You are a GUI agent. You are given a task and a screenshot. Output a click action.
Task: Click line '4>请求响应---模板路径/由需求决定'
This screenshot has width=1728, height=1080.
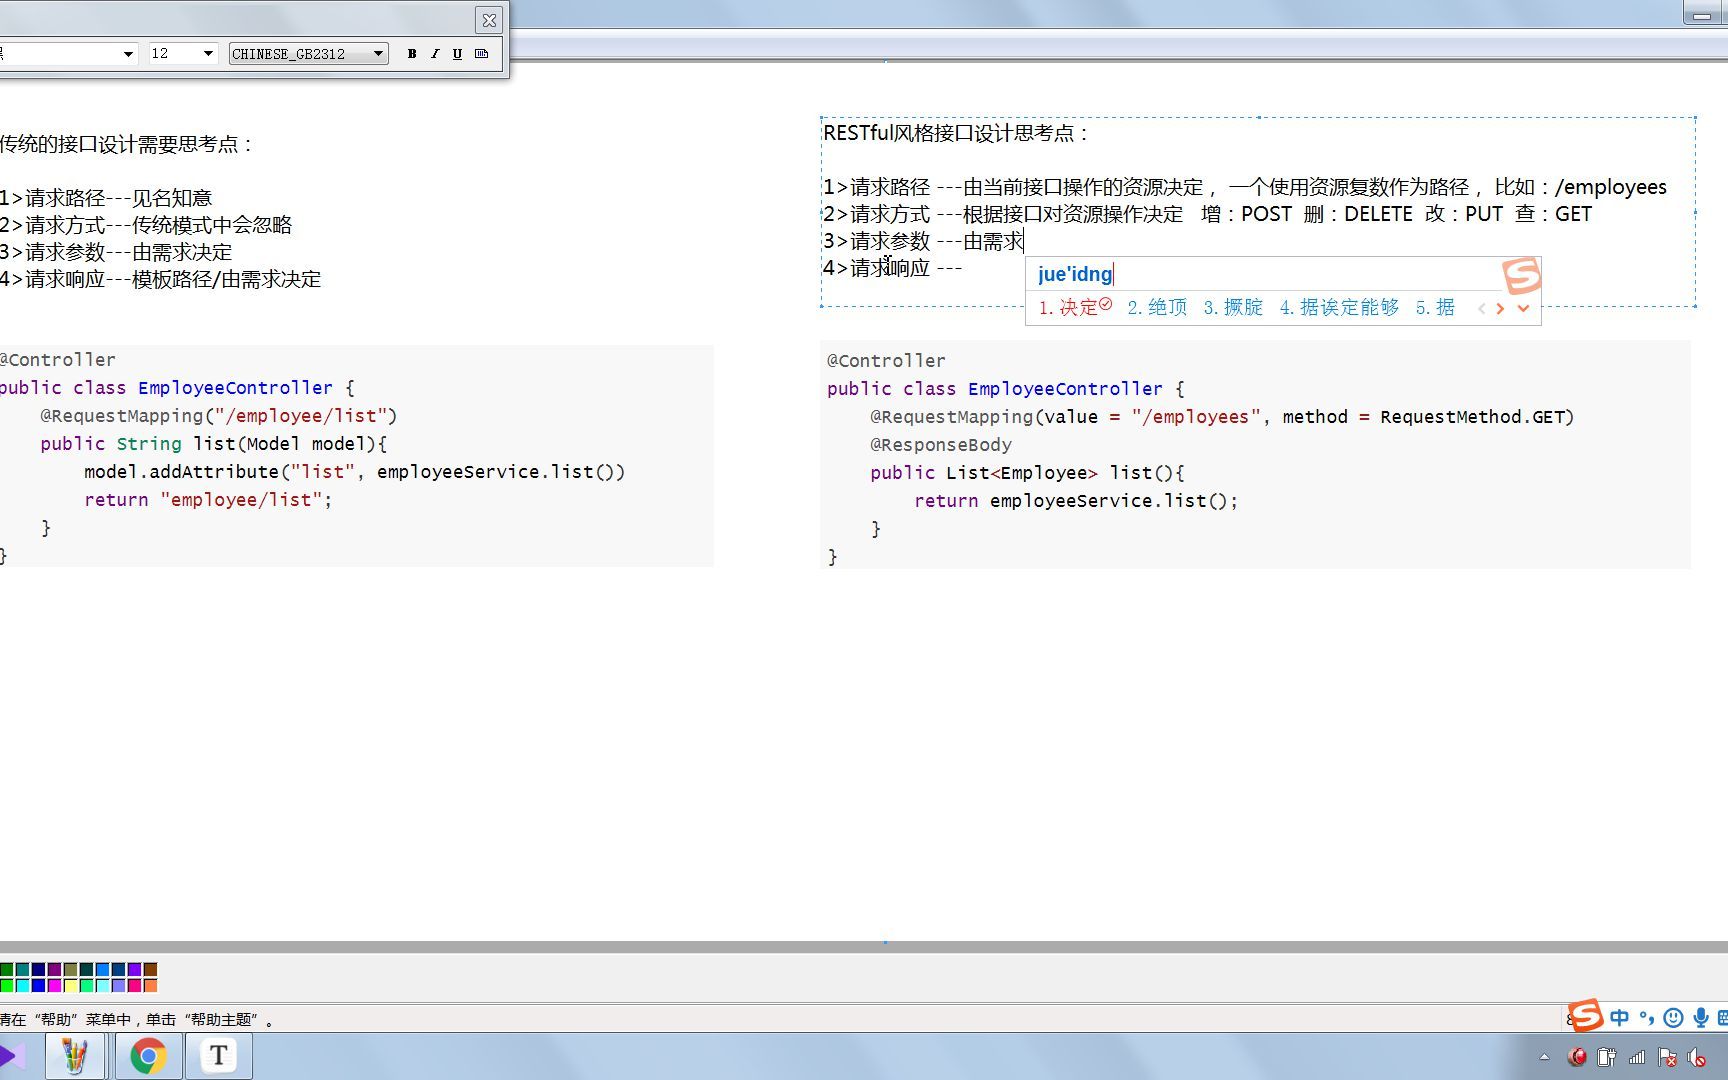[x=160, y=279]
